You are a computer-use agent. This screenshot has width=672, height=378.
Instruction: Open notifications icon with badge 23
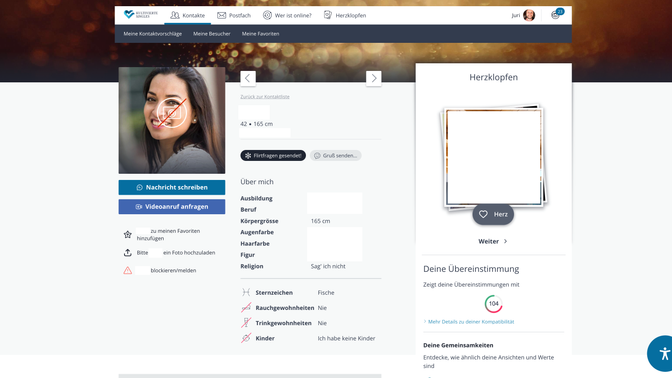(x=556, y=15)
